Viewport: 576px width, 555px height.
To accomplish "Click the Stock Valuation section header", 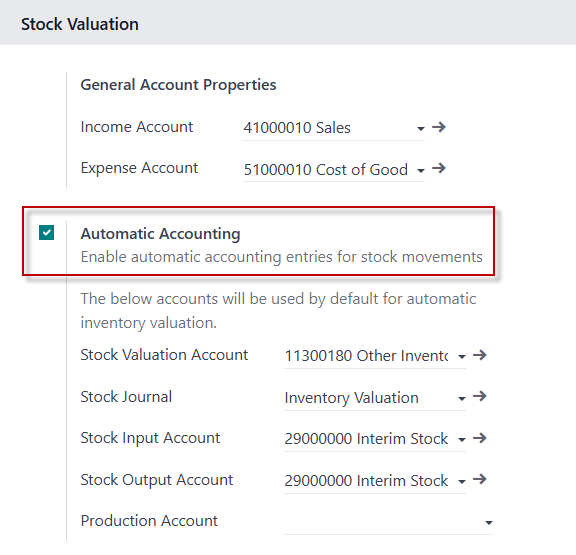I will [x=80, y=24].
